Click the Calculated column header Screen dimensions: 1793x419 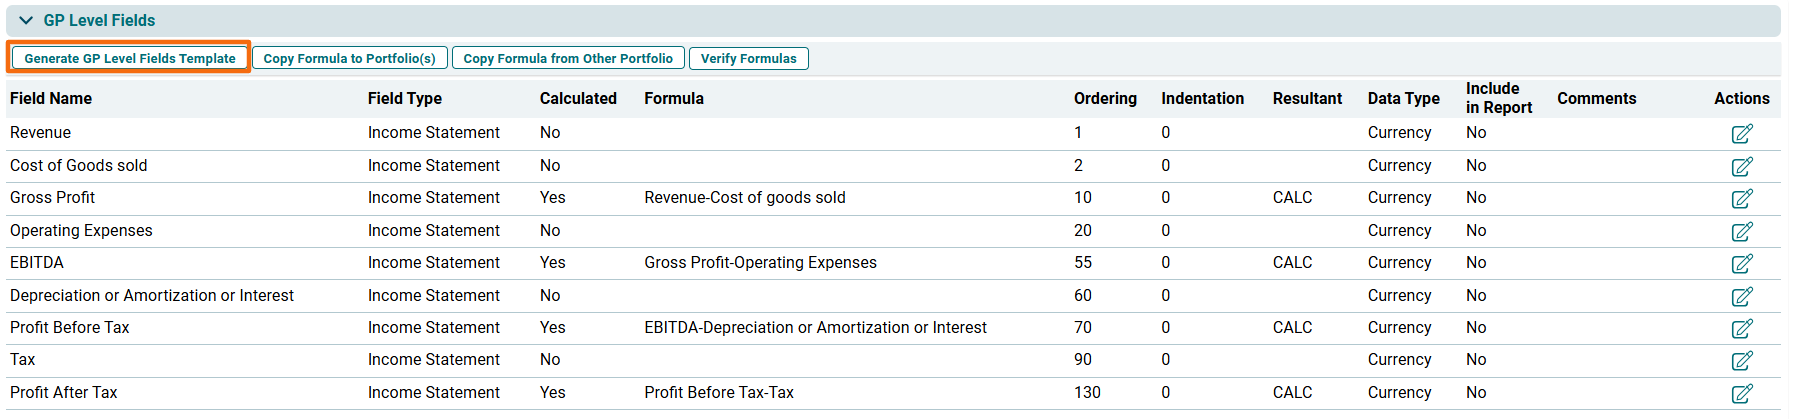pyautogui.click(x=578, y=98)
